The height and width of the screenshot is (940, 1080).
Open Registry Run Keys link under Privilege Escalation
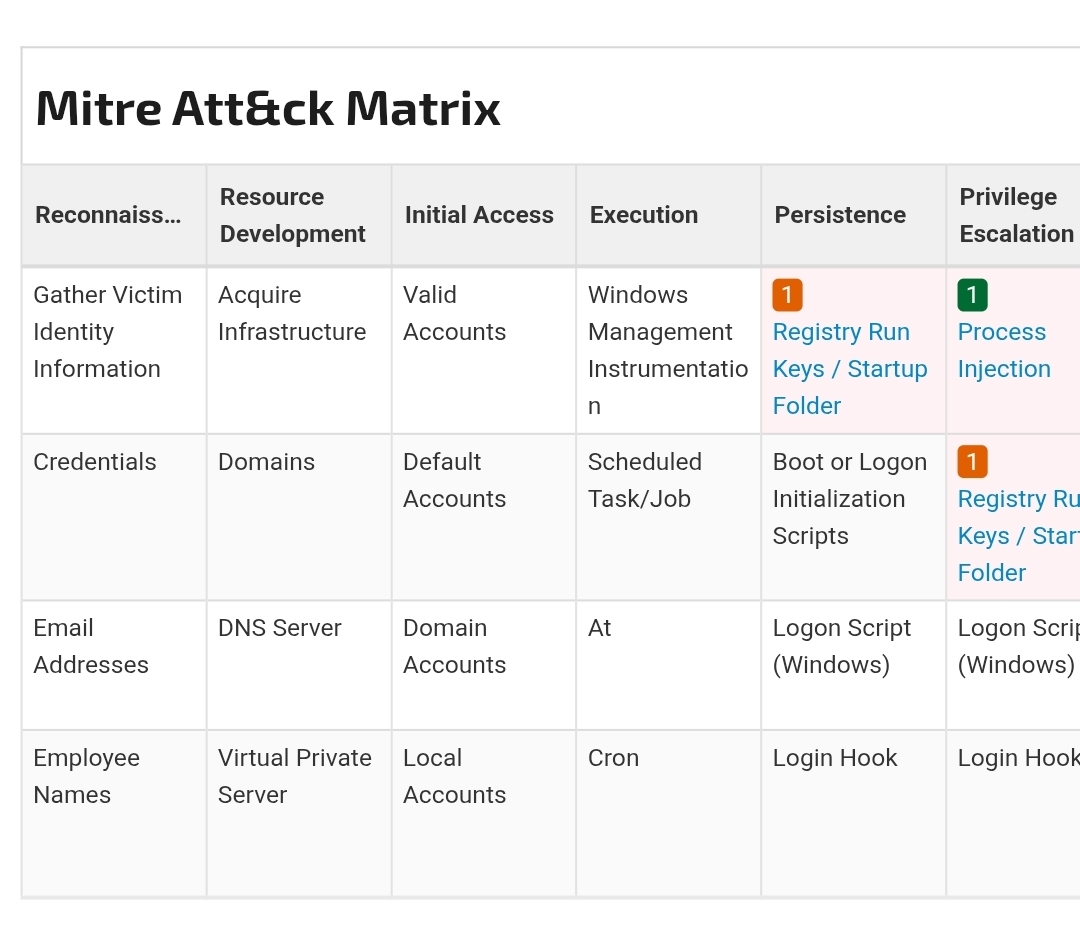pos(1019,535)
